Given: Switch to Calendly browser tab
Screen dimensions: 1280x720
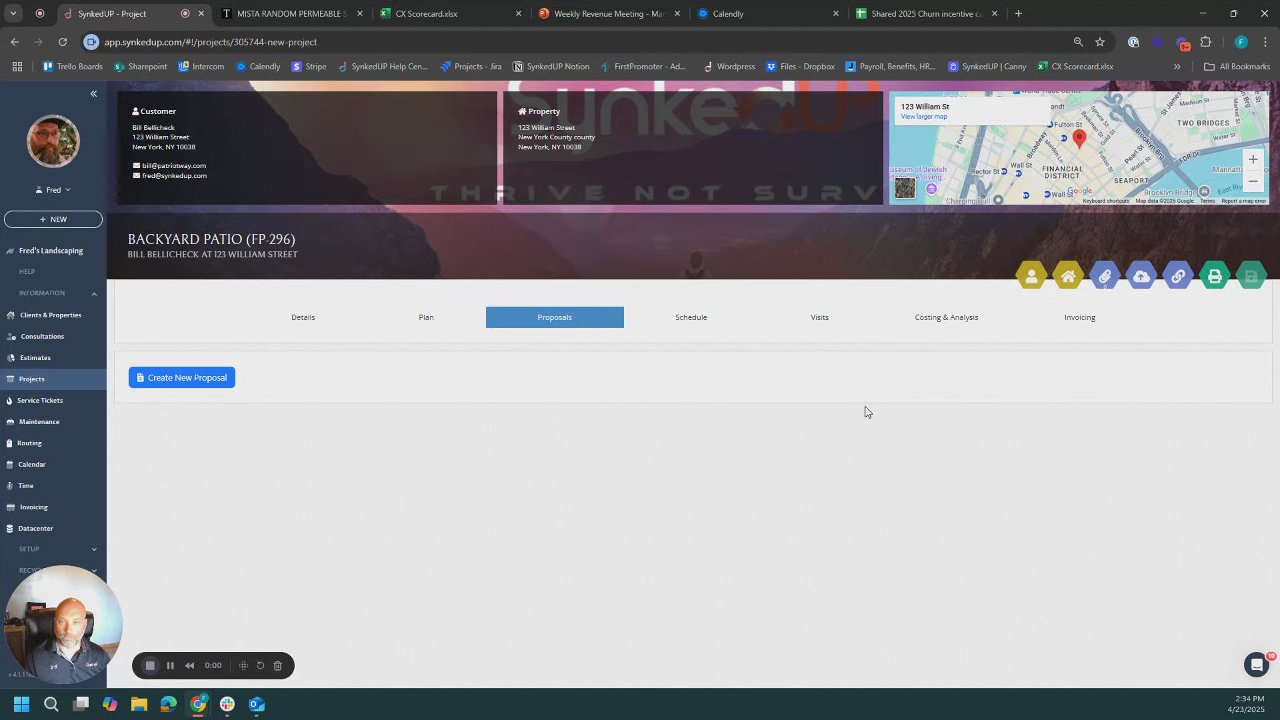Looking at the screenshot, I should (x=767, y=14).
